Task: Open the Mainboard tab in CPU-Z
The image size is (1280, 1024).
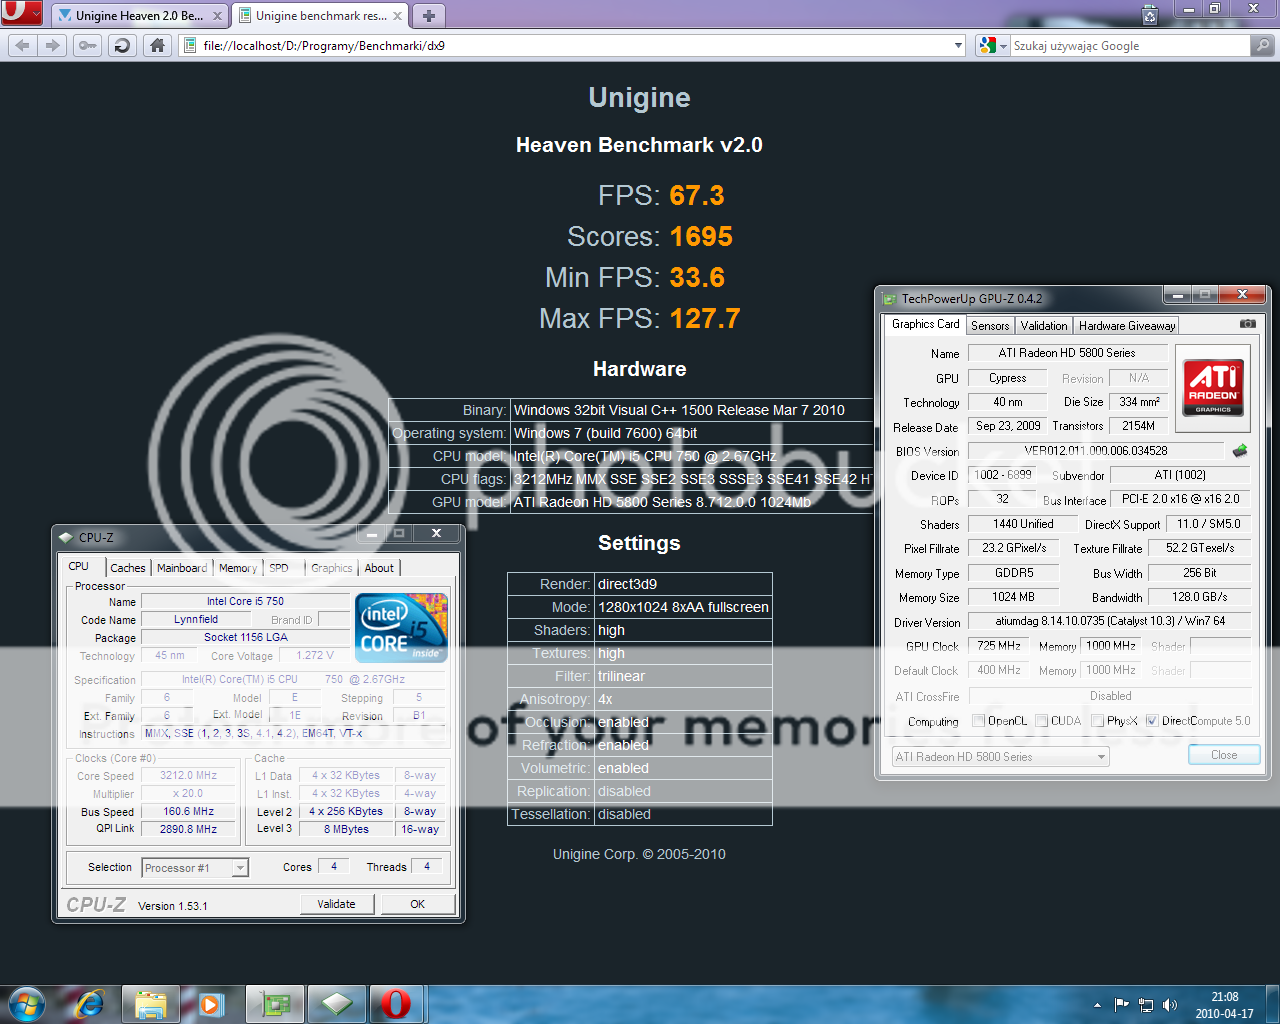Action: [182, 568]
